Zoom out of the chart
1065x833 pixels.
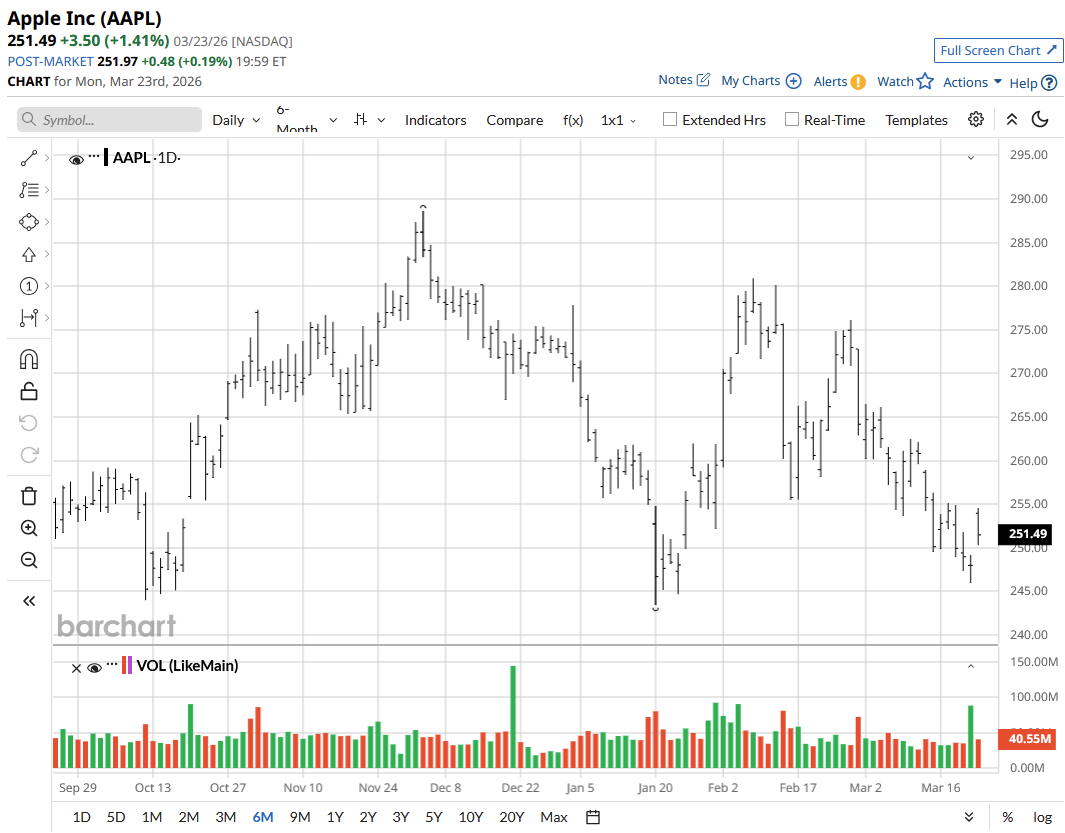coord(29,560)
